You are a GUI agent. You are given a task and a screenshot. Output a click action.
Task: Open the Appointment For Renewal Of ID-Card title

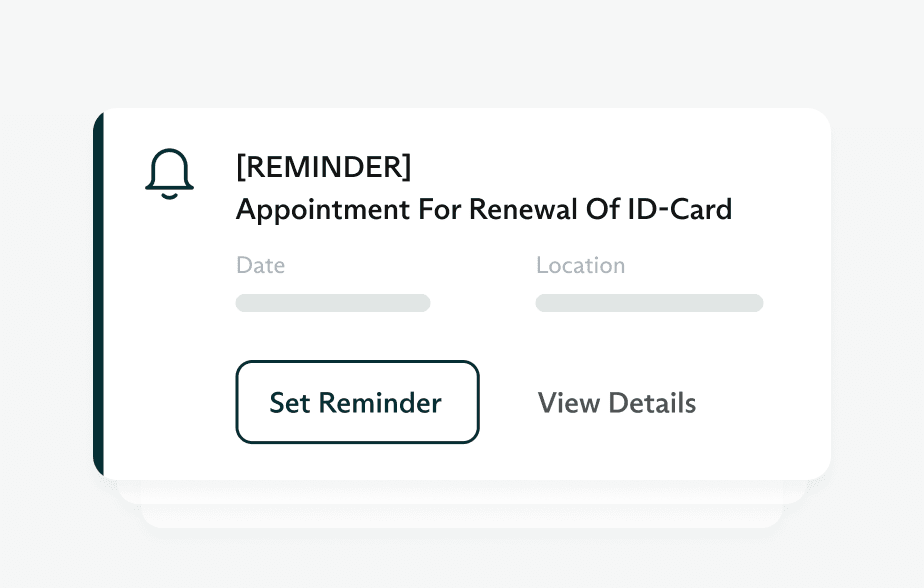[484, 209]
